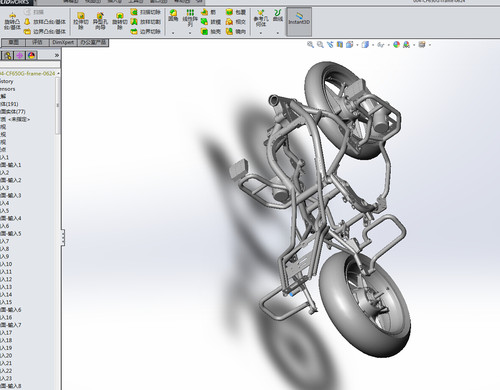Image resolution: width=500 pixels, height=390 pixels.
Task: Select the Linear Pattern (线性阵列) tool
Action: tap(190, 18)
